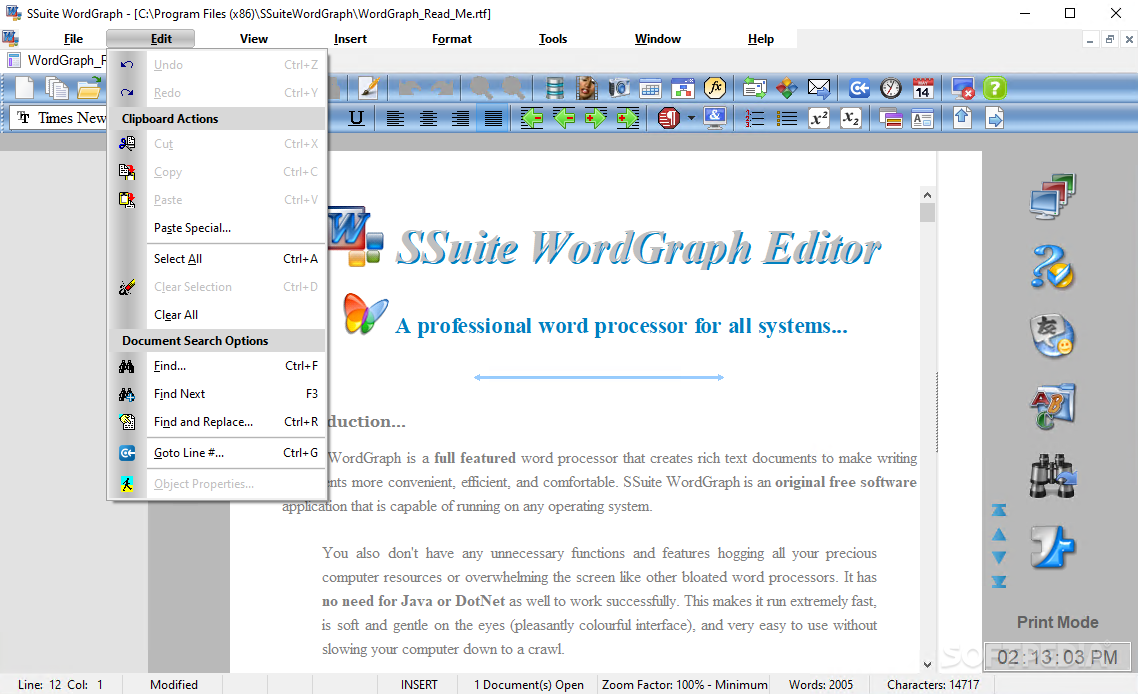Click the page right-arrow icon

coord(995,118)
